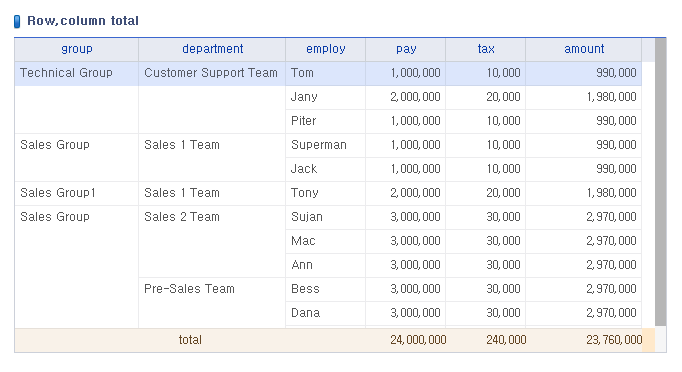Select the Technical Group cell

coord(77,73)
